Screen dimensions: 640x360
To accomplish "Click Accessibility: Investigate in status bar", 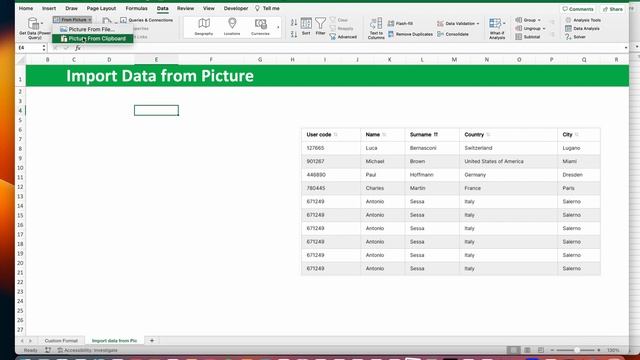I will [x=87, y=350].
